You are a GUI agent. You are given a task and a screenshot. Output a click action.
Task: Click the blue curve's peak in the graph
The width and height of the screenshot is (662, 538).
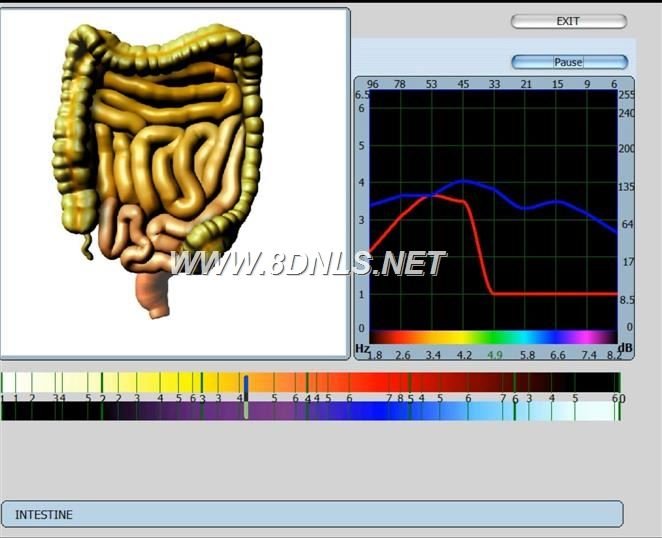(463, 182)
